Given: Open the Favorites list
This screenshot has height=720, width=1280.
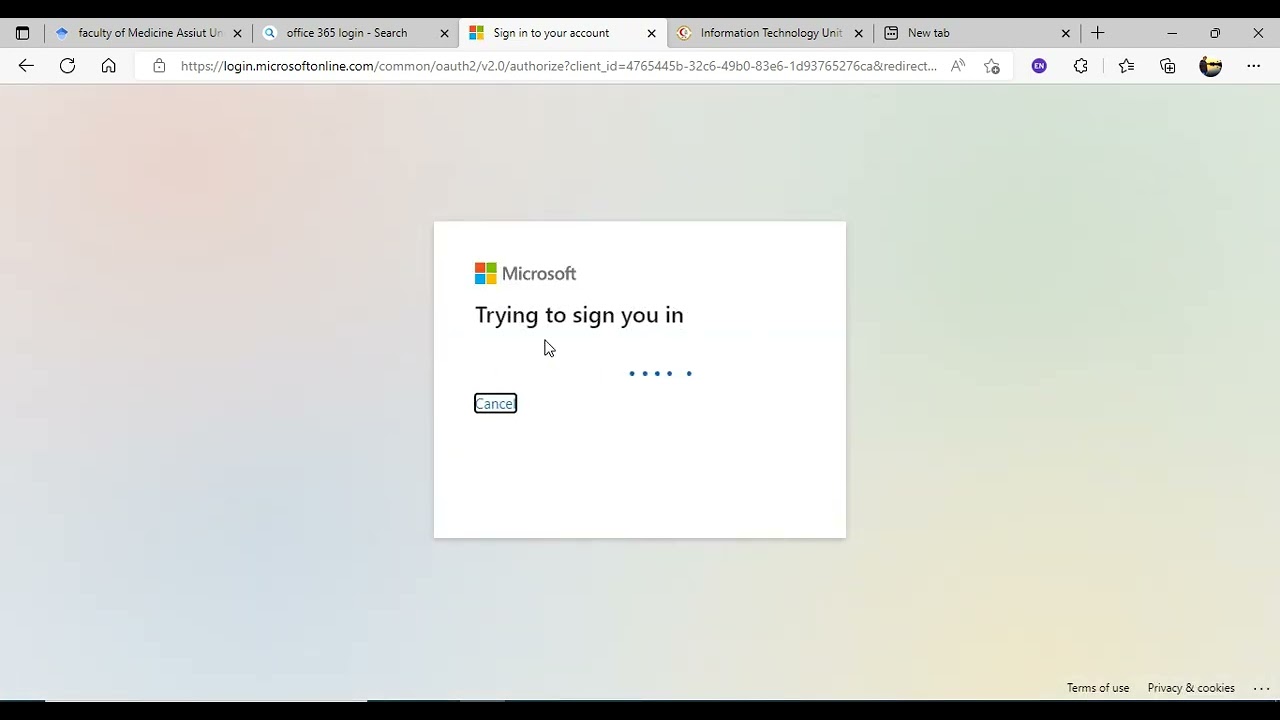Looking at the screenshot, I should coord(1126,66).
